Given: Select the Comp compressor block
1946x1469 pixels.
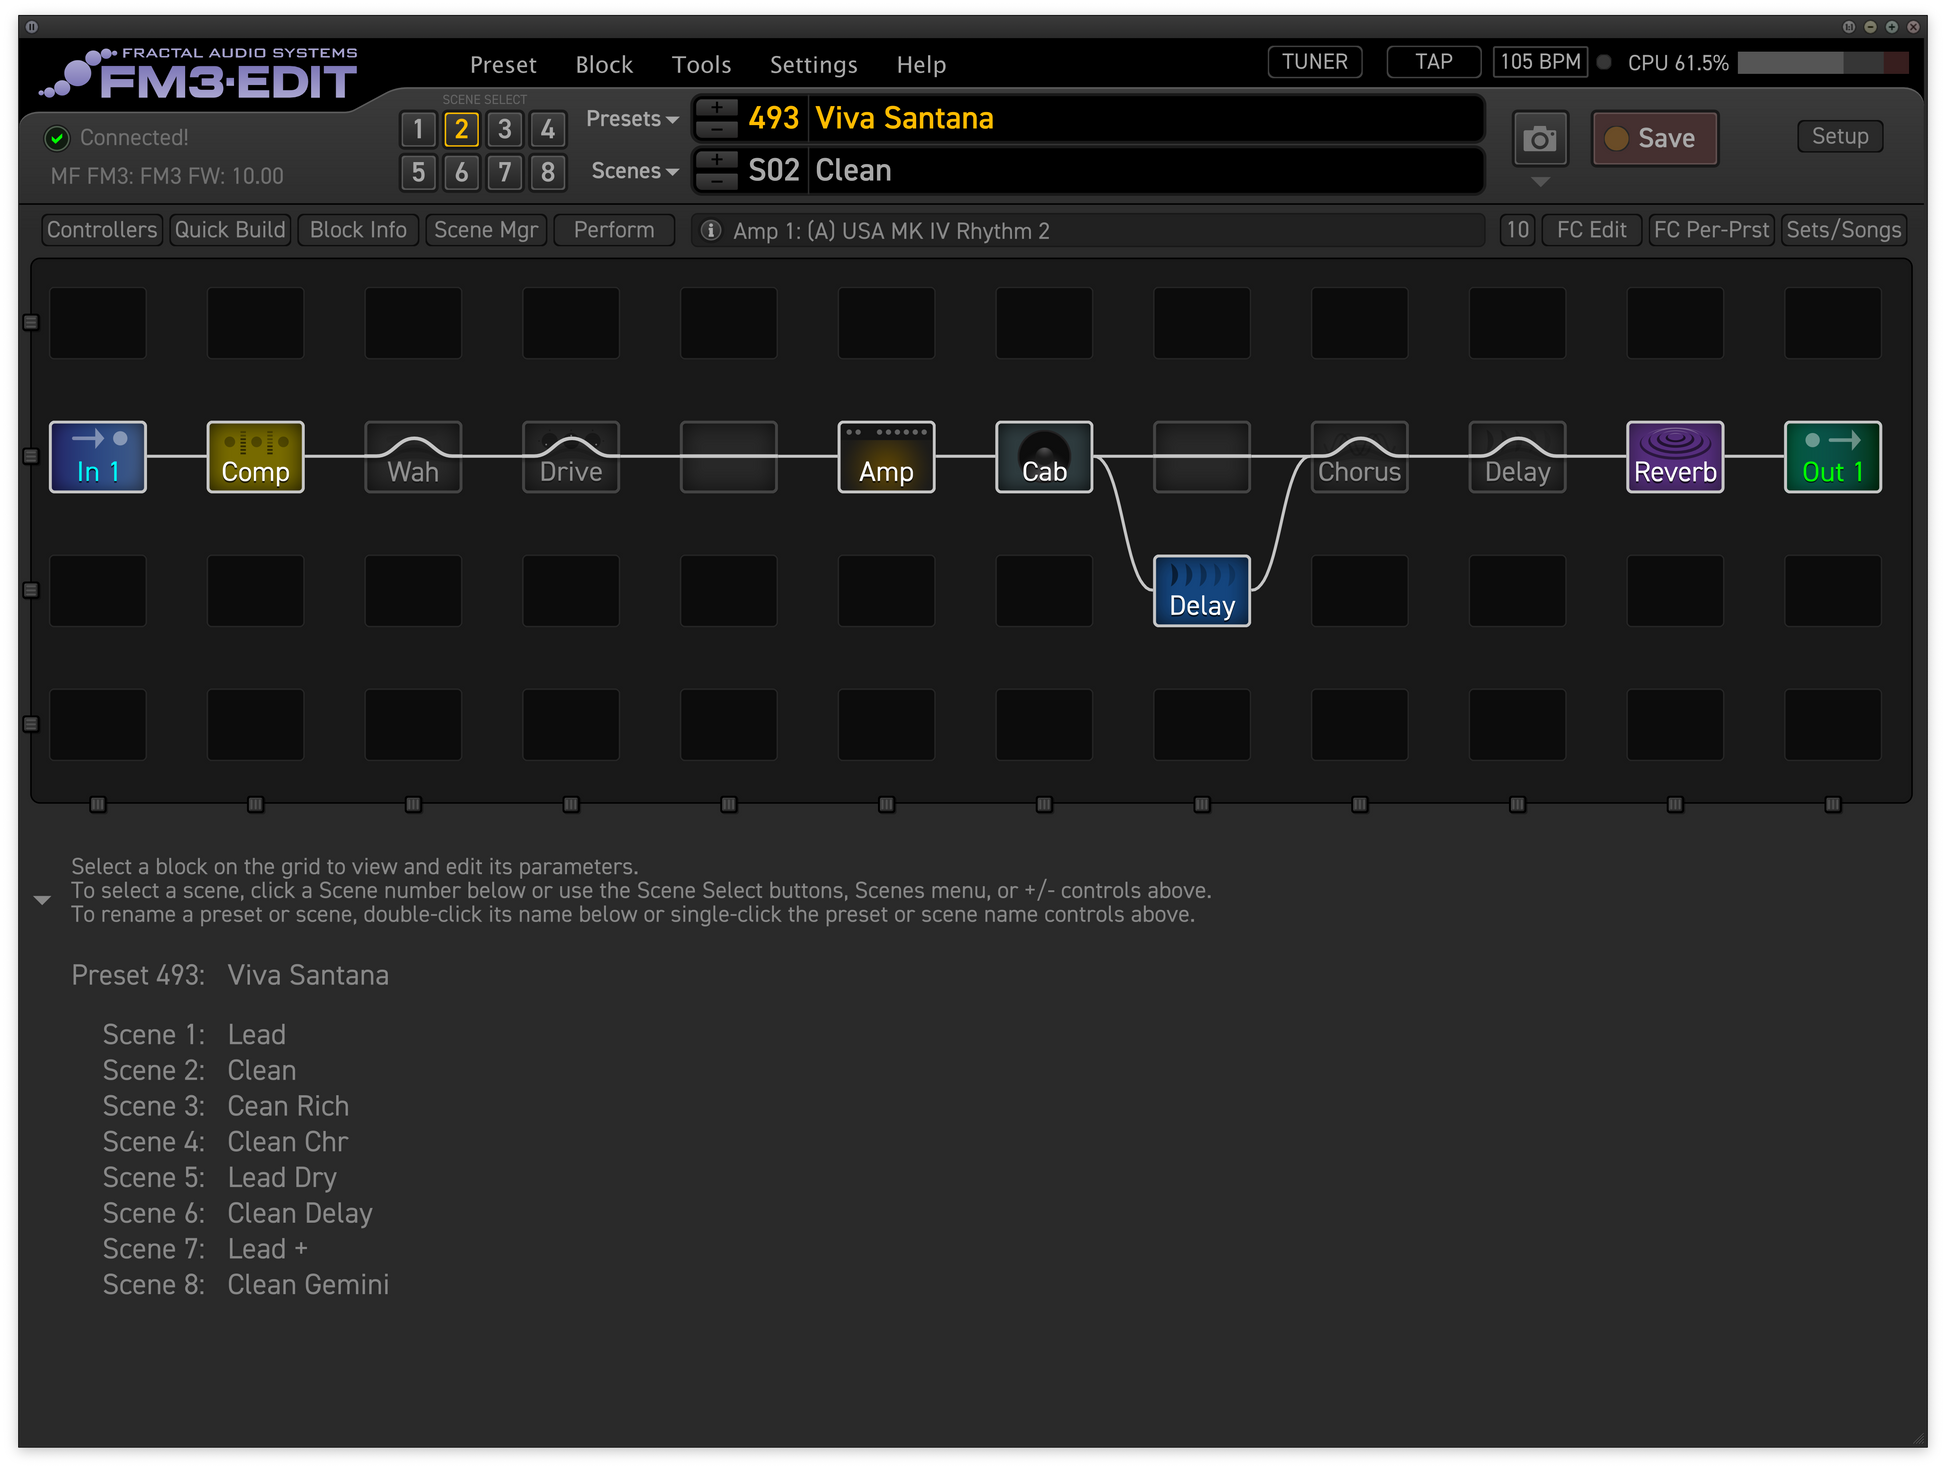Looking at the screenshot, I should [x=255, y=457].
